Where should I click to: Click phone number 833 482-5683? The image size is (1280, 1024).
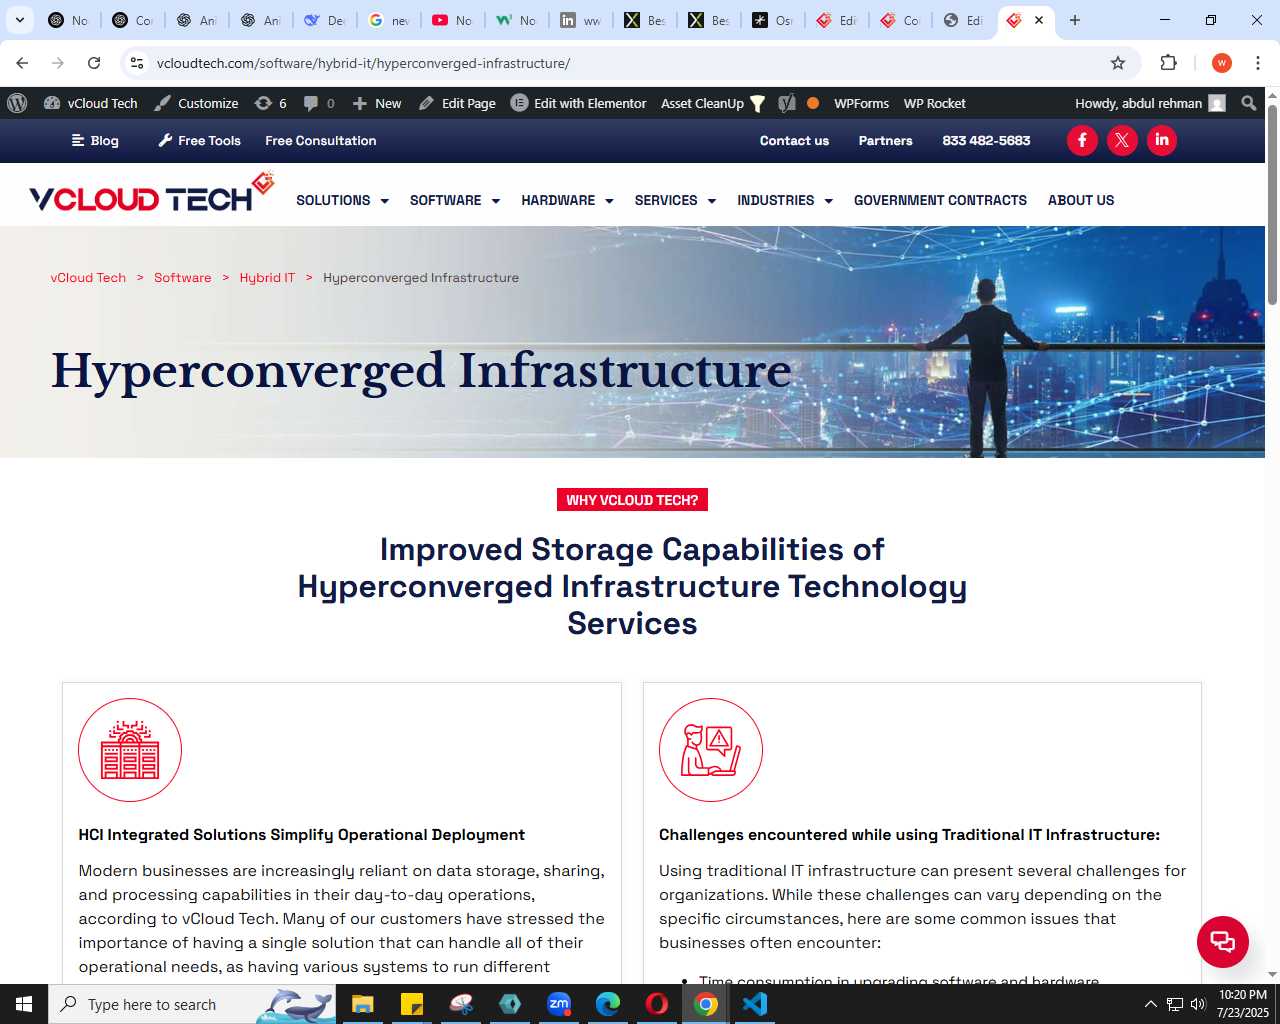click(986, 141)
